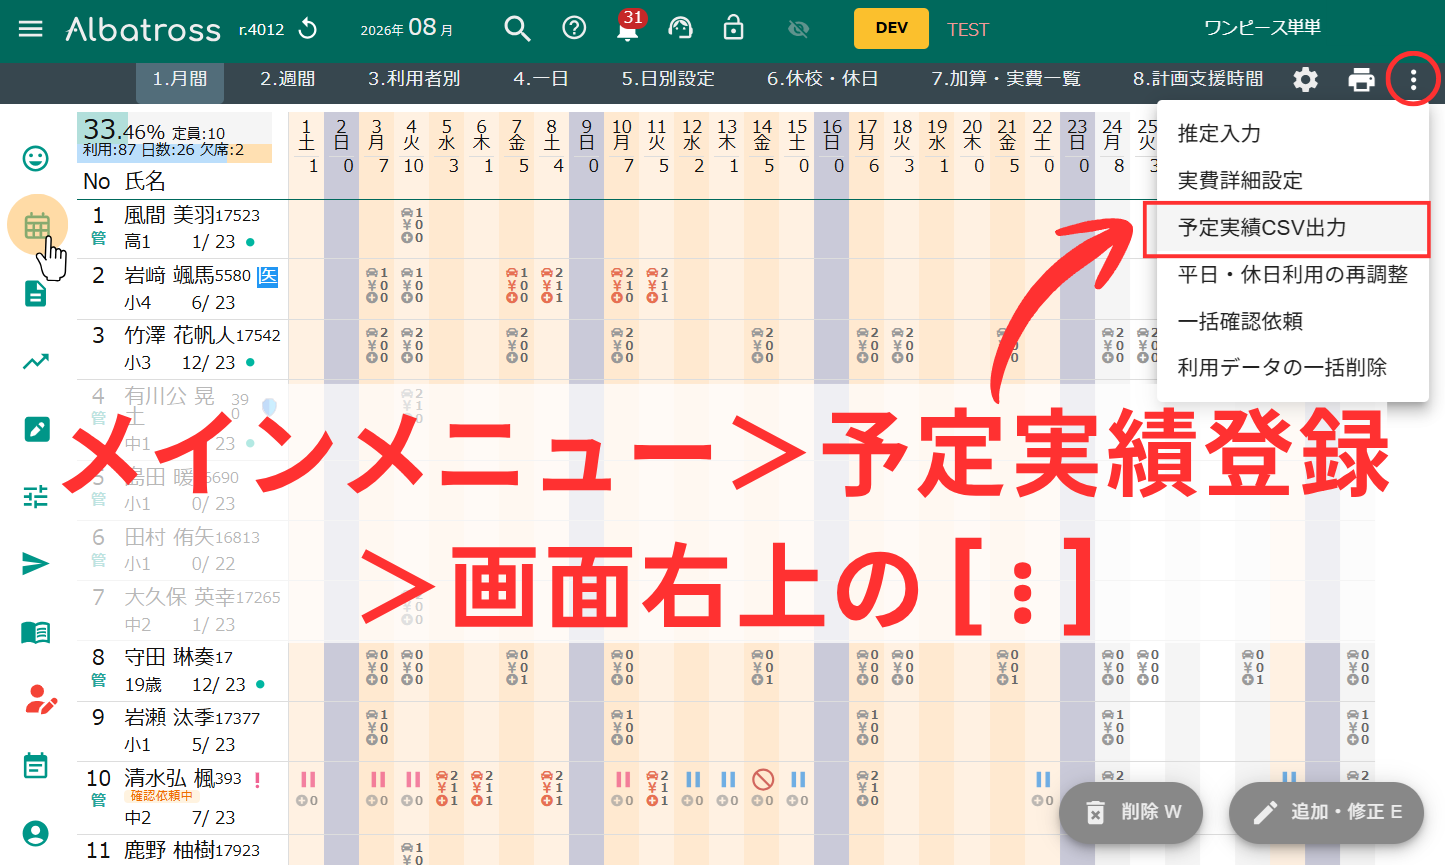Click the user edit sidebar icon
Viewport: 1445px width, 865px height.
coord(40,699)
